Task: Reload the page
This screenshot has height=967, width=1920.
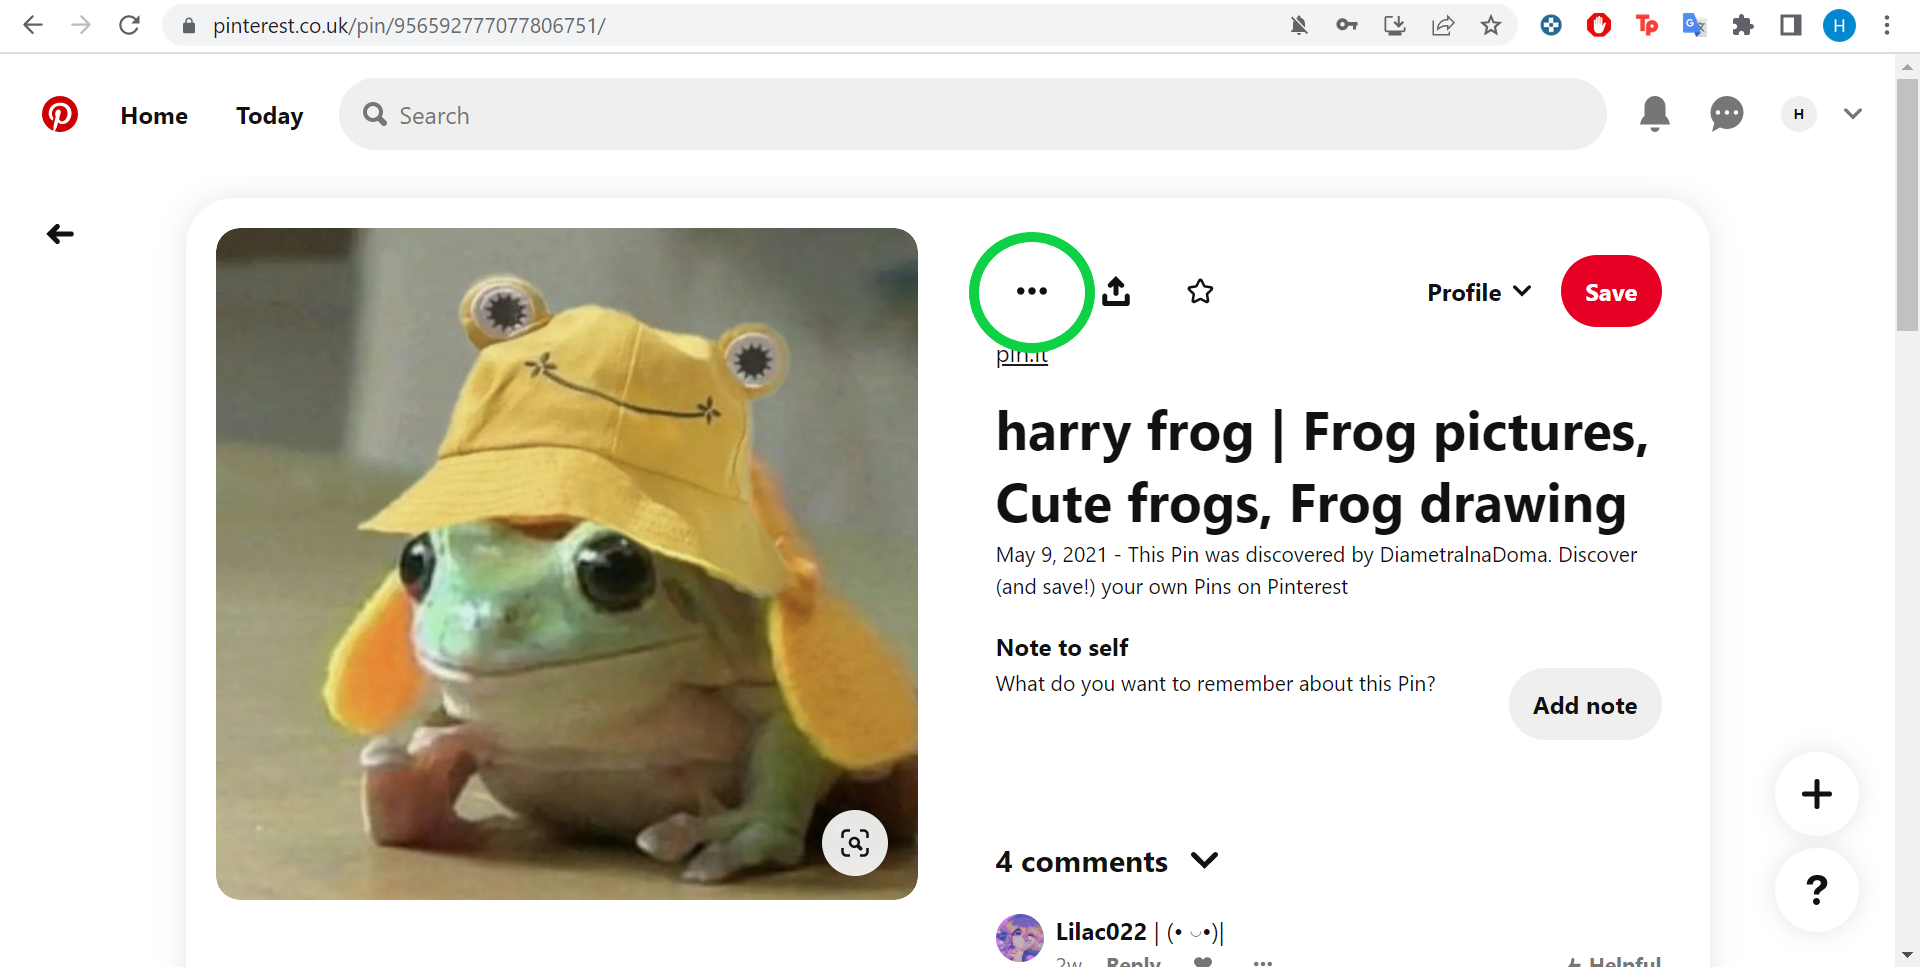Action: tap(129, 25)
